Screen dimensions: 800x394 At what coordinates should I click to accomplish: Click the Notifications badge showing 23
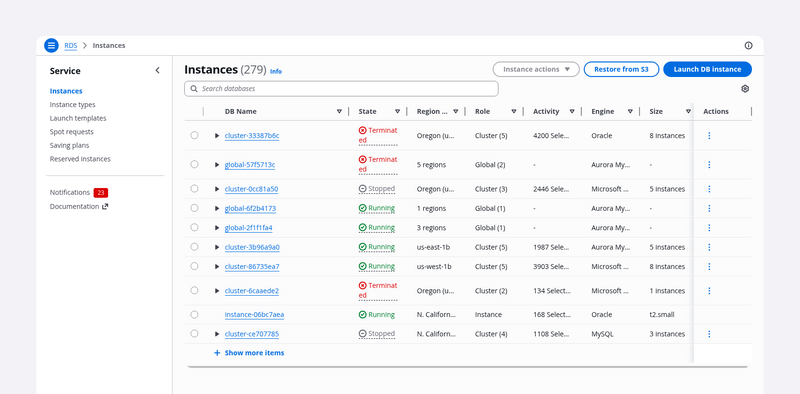(x=101, y=193)
